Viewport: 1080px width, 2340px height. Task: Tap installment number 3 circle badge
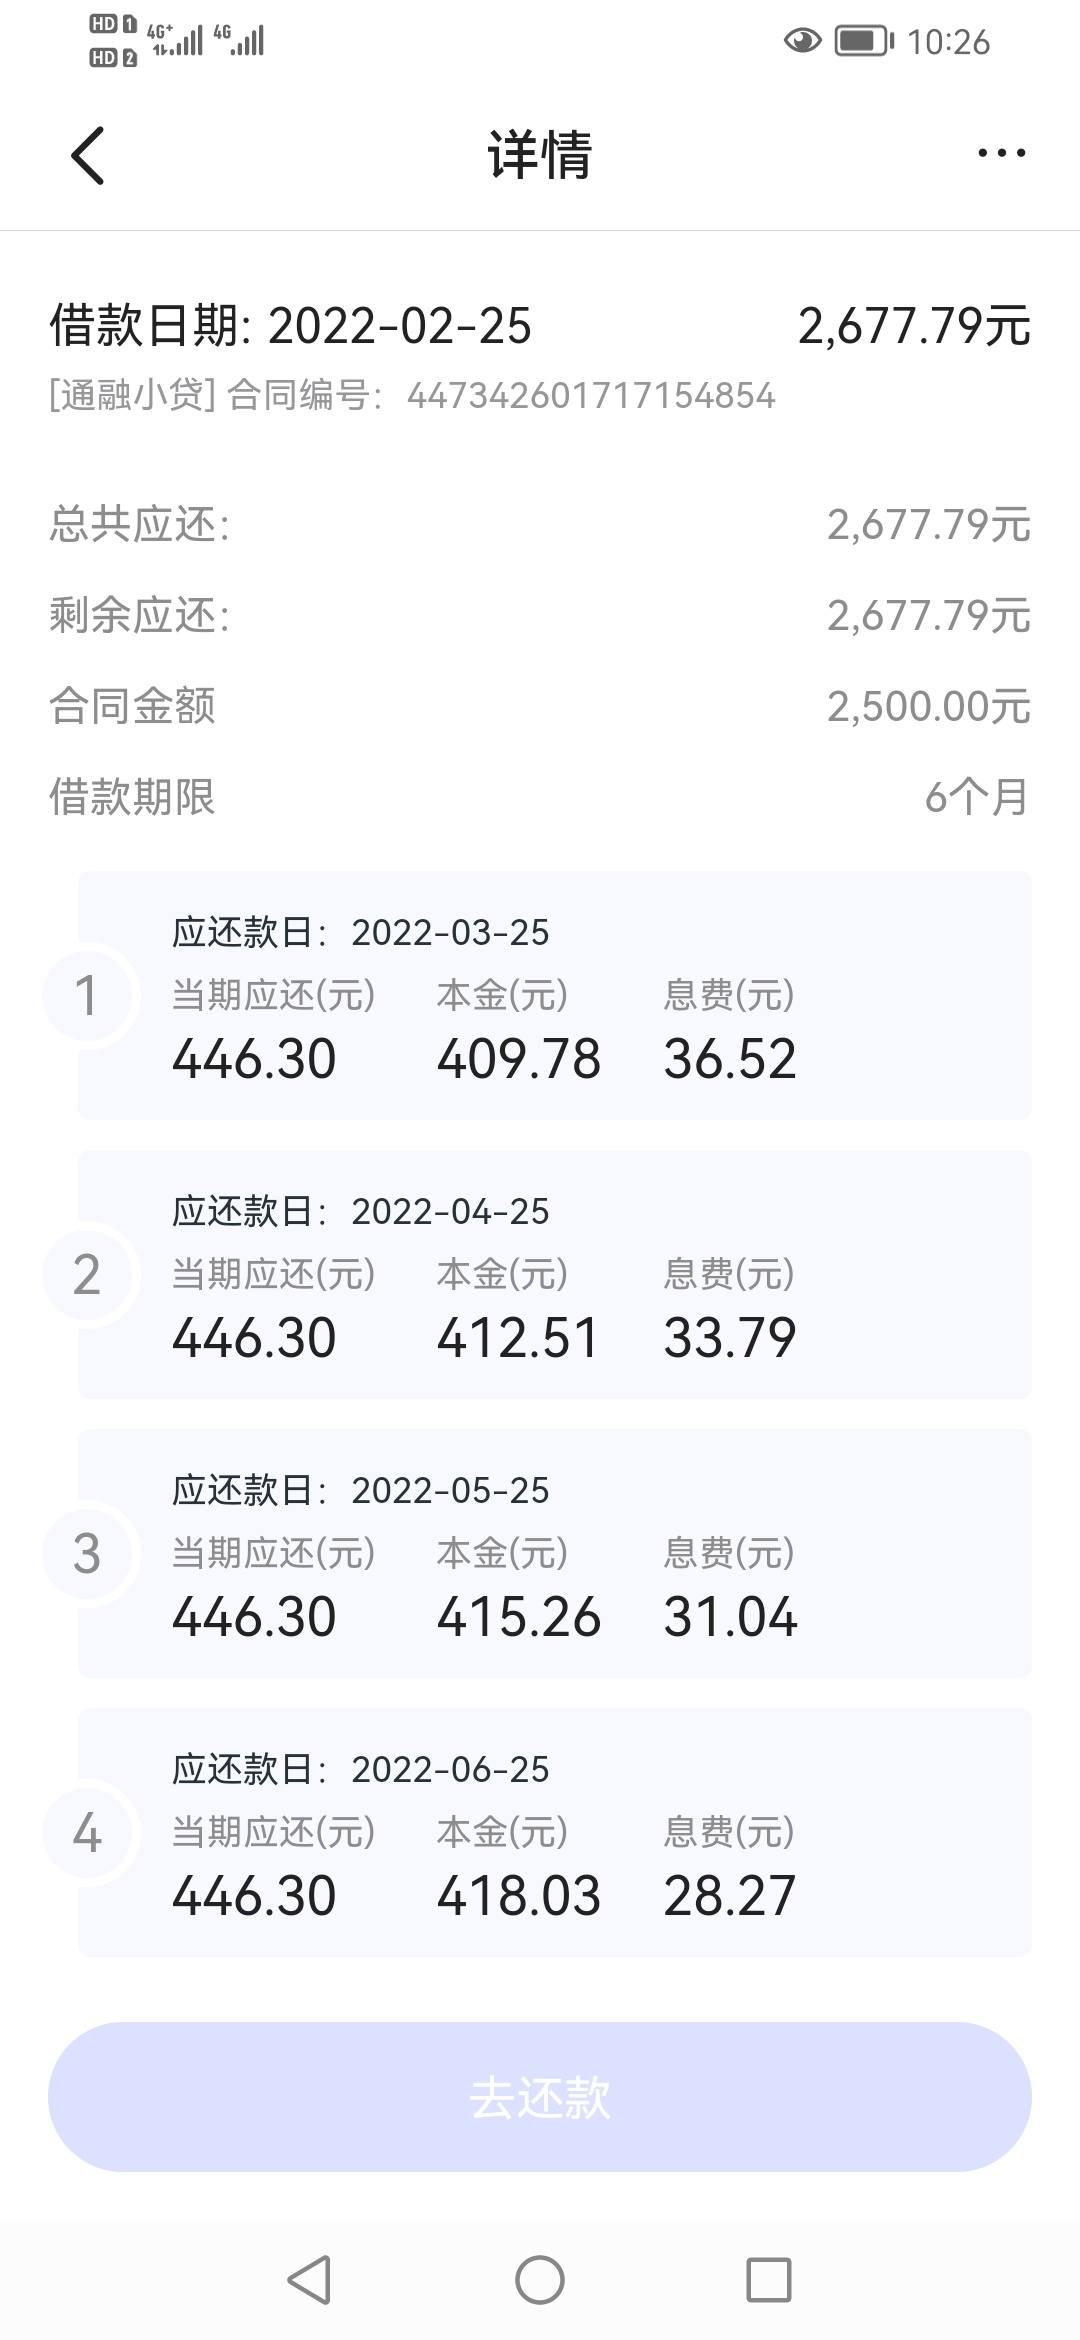tap(88, 1554)
